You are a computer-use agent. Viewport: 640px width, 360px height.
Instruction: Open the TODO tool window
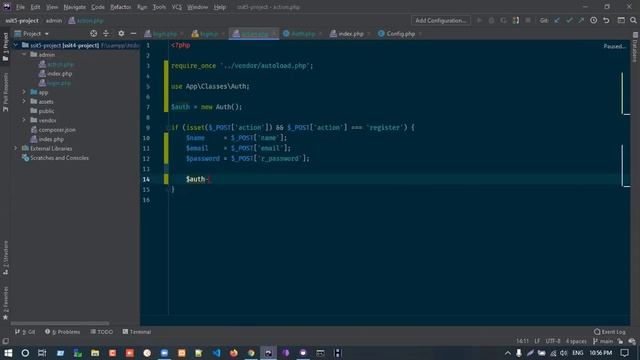click(102, 332)
